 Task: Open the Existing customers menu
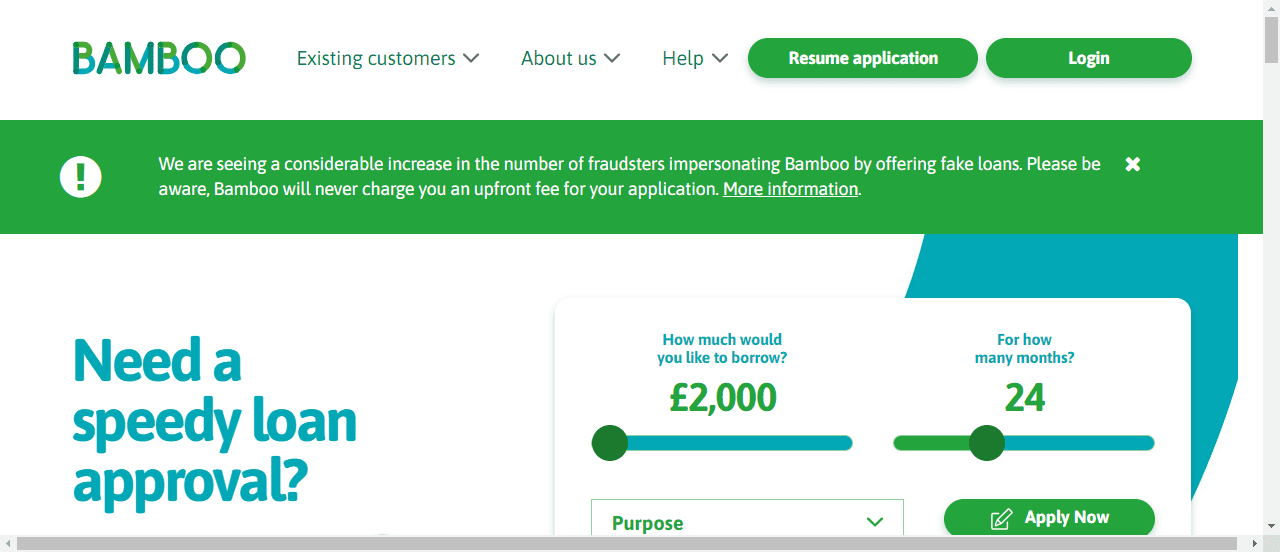(x=388, y=58)
